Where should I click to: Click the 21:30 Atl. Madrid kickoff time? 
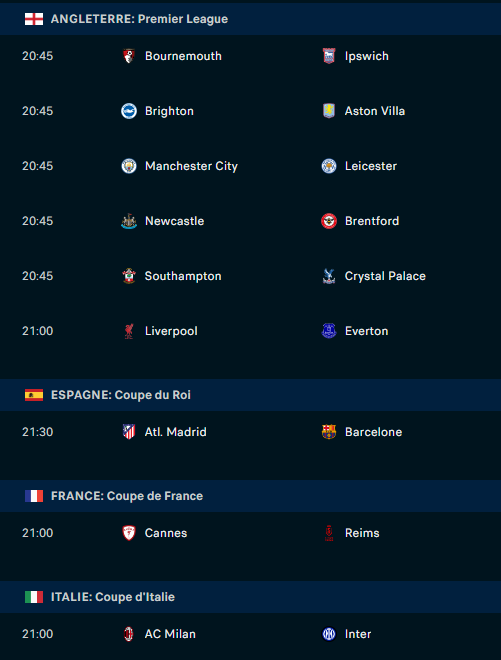pyautogui.click(x=37, y=432)
